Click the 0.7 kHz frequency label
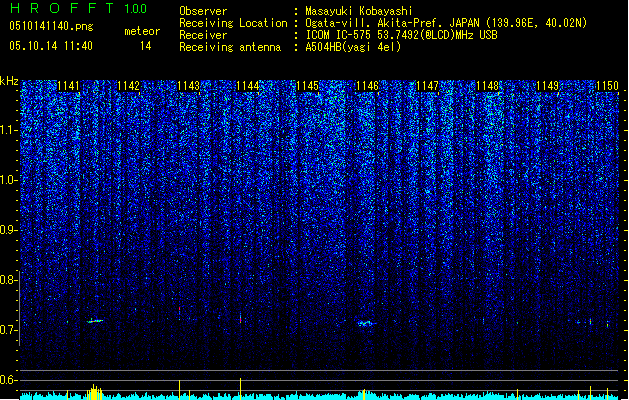629x400 pixels. click(x=8, y=330)
